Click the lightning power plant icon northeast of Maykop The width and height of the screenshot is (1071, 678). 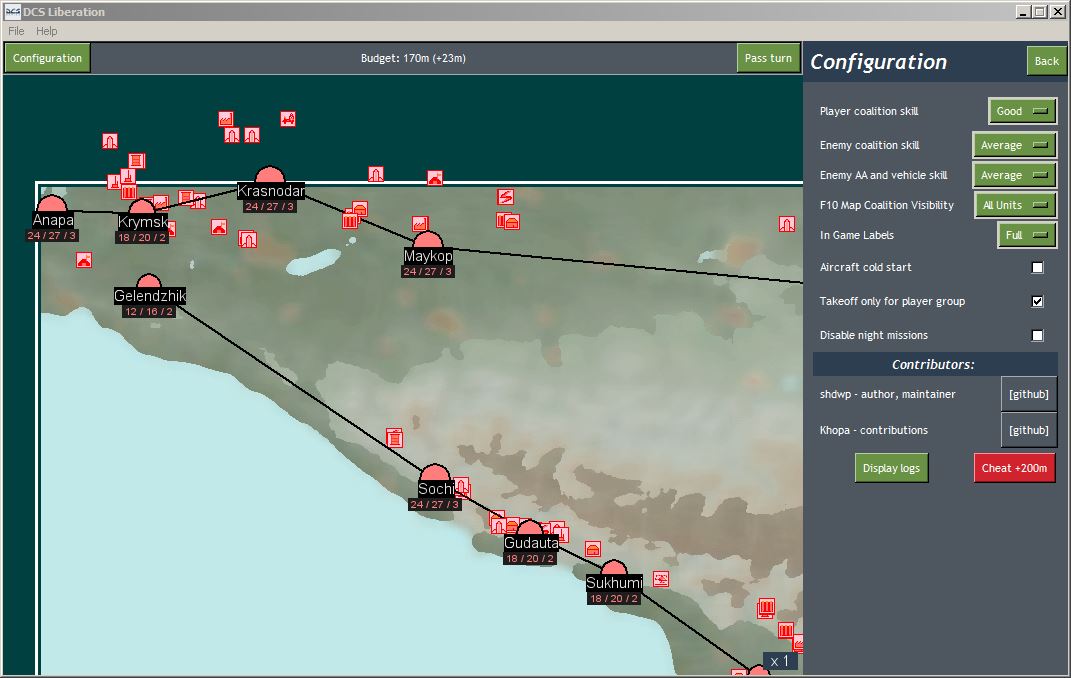point(505,197)
